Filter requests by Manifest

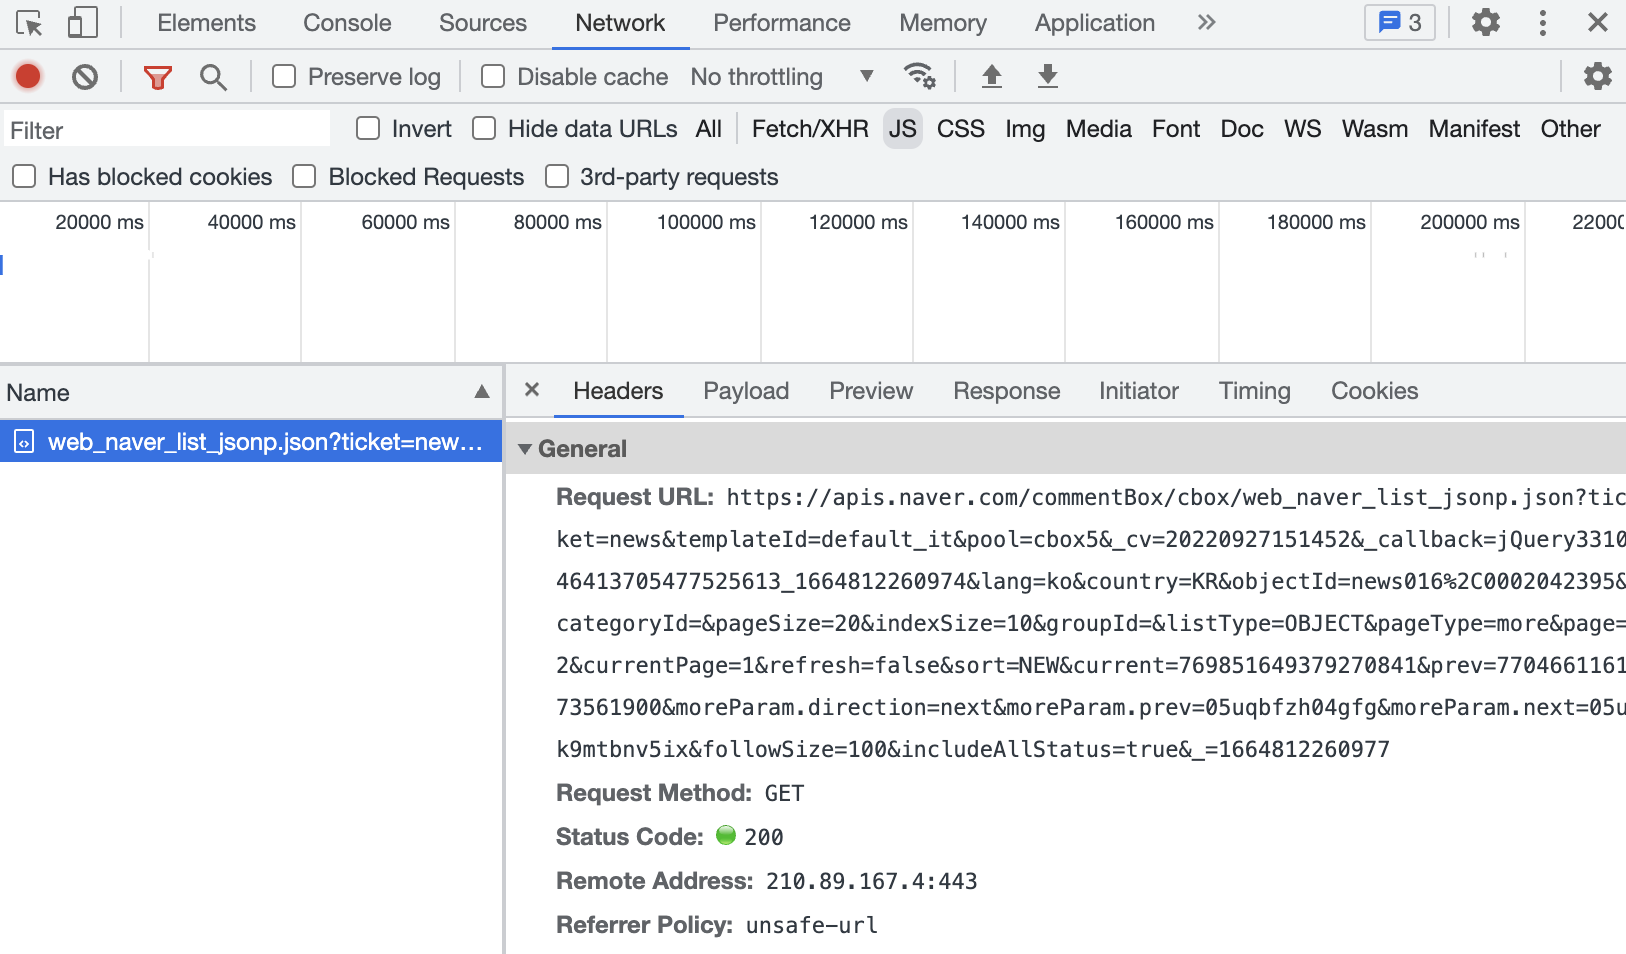[1474, 128]
